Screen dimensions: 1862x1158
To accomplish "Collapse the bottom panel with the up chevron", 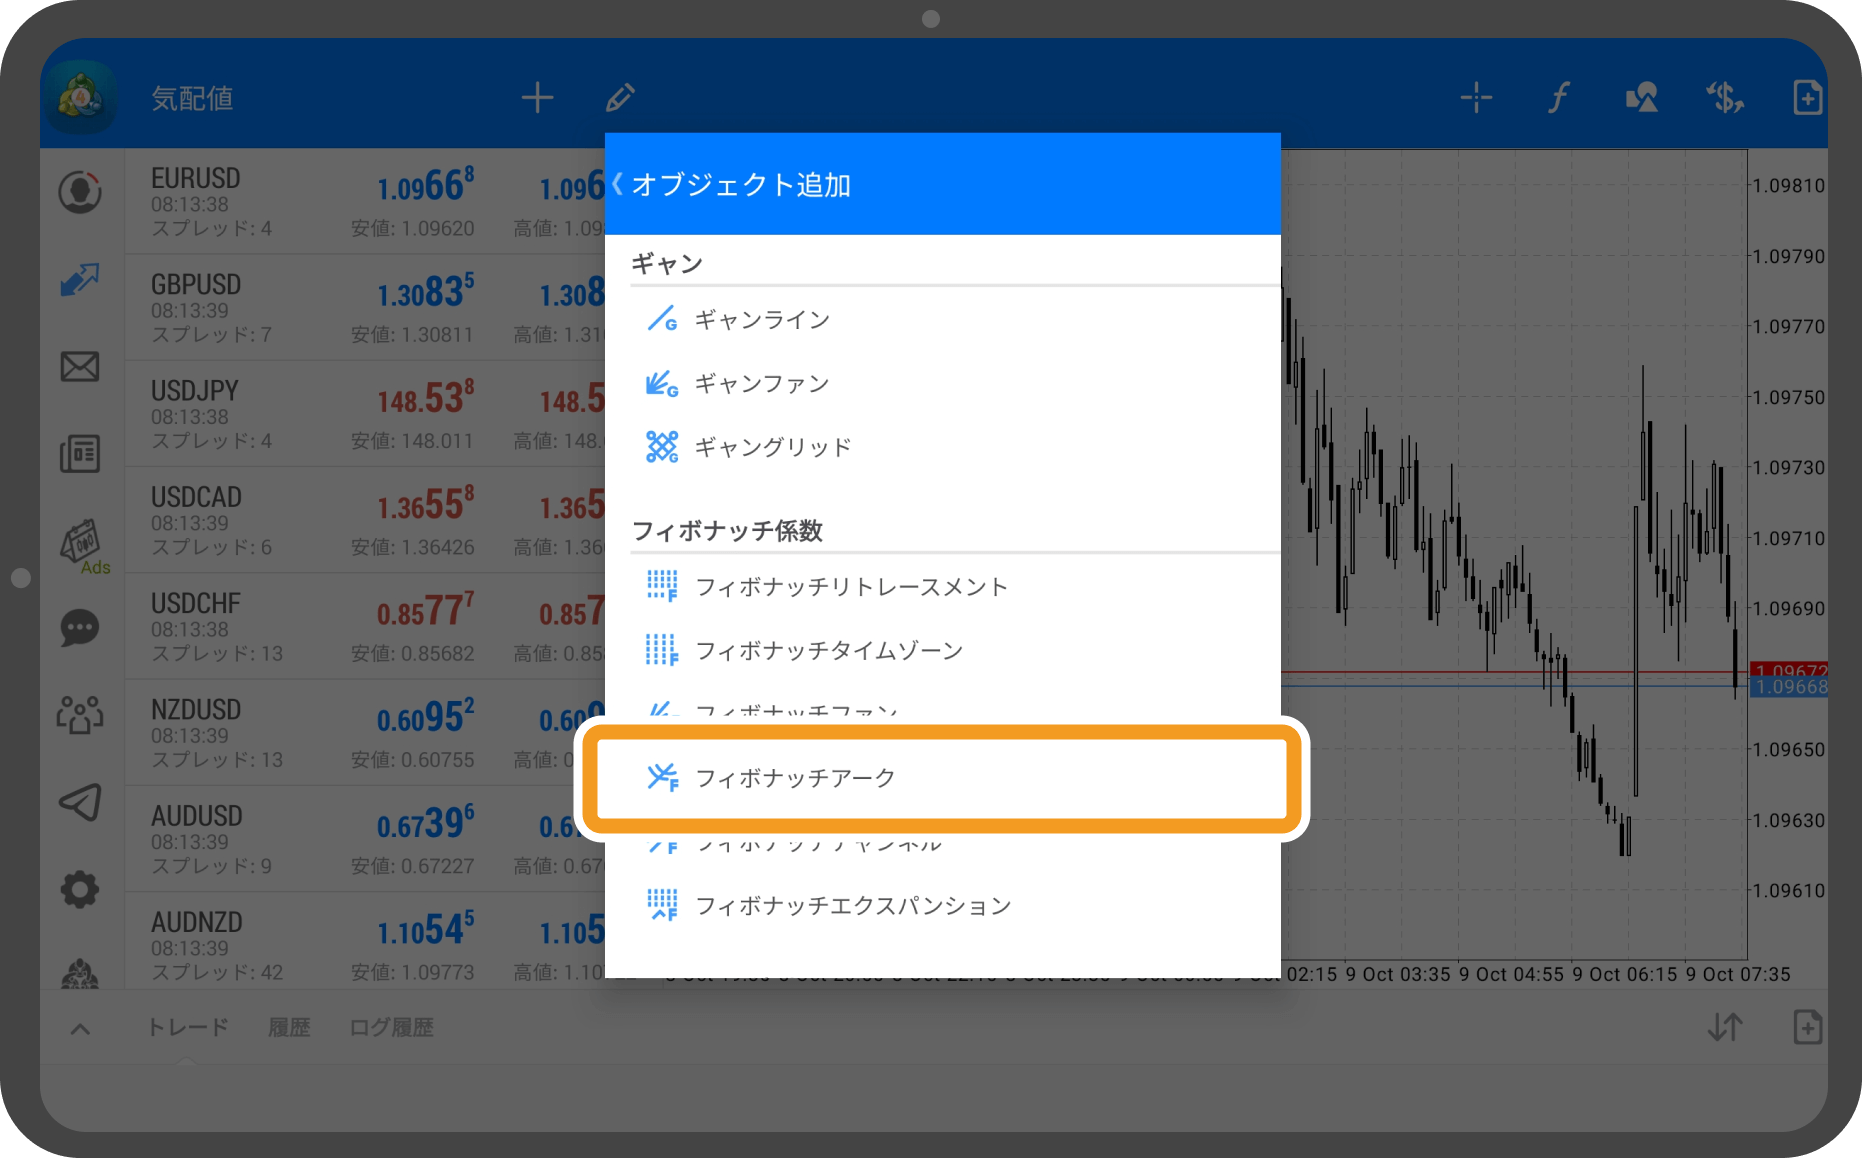I will [79, 1027].
